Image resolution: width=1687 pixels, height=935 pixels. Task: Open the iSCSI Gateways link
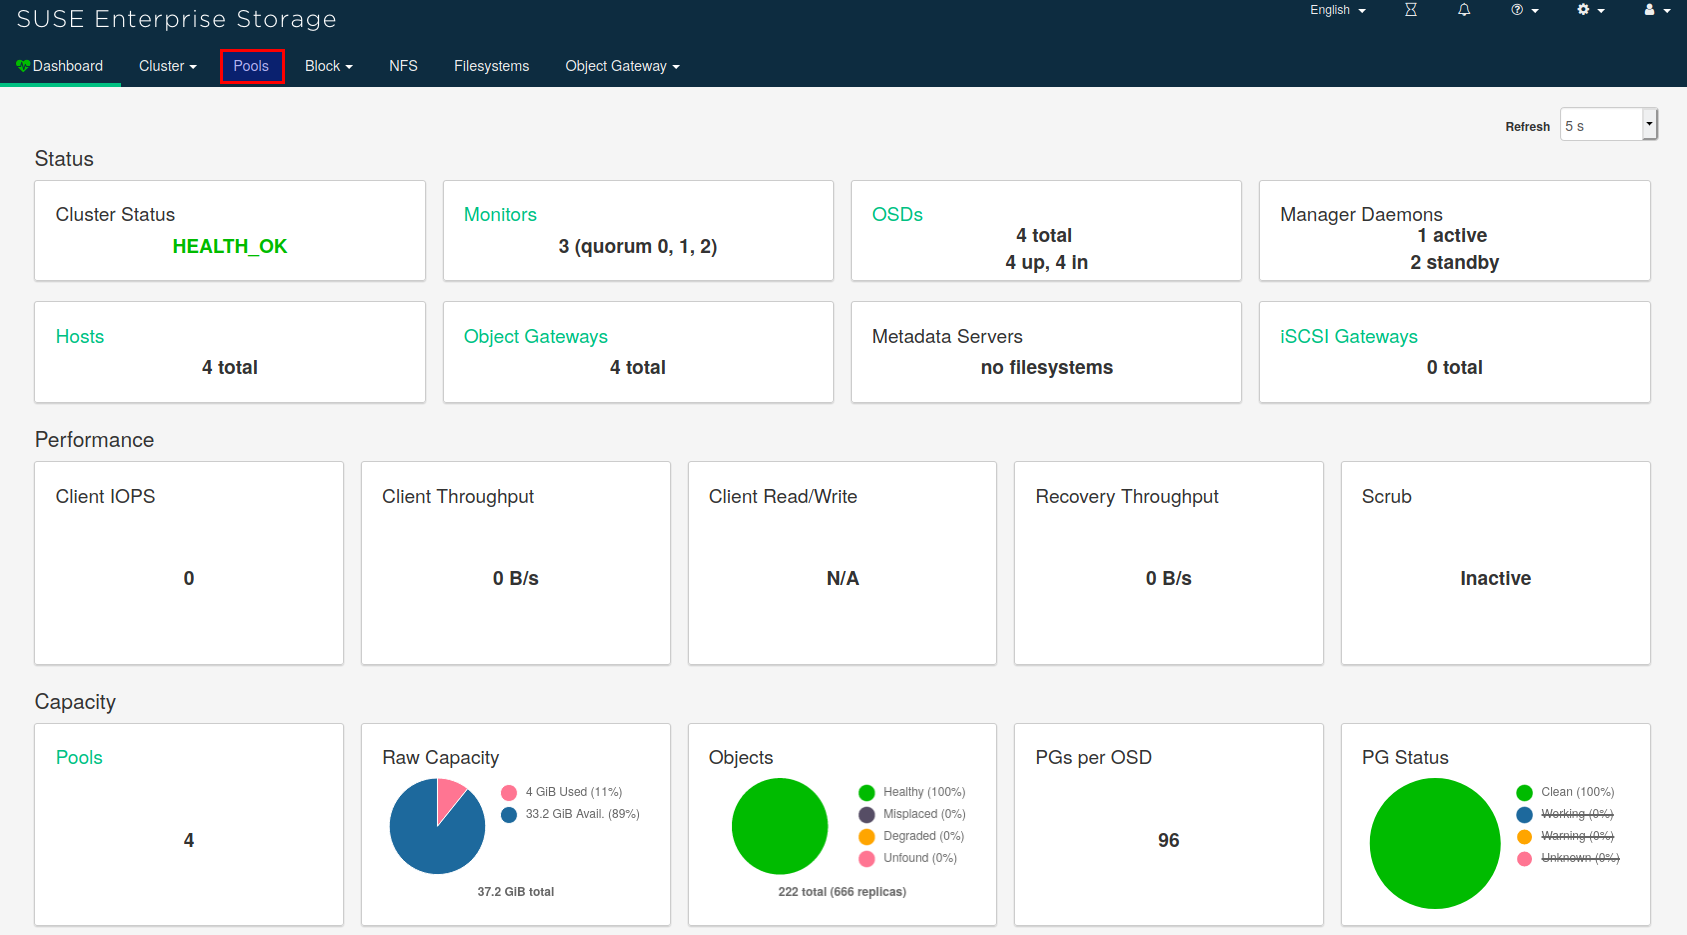point(1348,337)
